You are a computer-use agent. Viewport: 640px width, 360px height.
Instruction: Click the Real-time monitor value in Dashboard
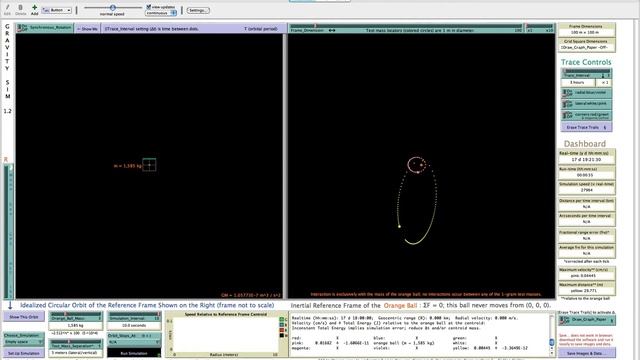(x=586, y=160)
